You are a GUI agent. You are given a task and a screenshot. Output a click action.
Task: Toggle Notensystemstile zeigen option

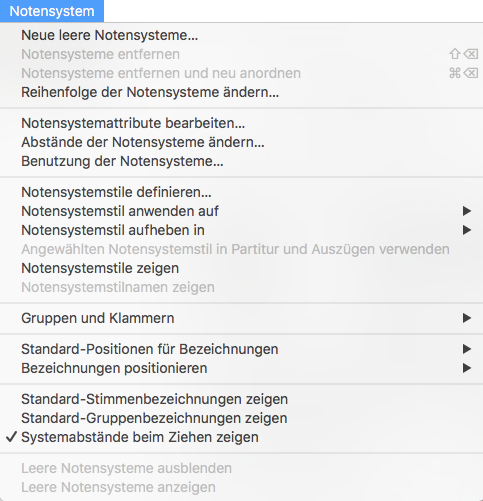[241, 268]
